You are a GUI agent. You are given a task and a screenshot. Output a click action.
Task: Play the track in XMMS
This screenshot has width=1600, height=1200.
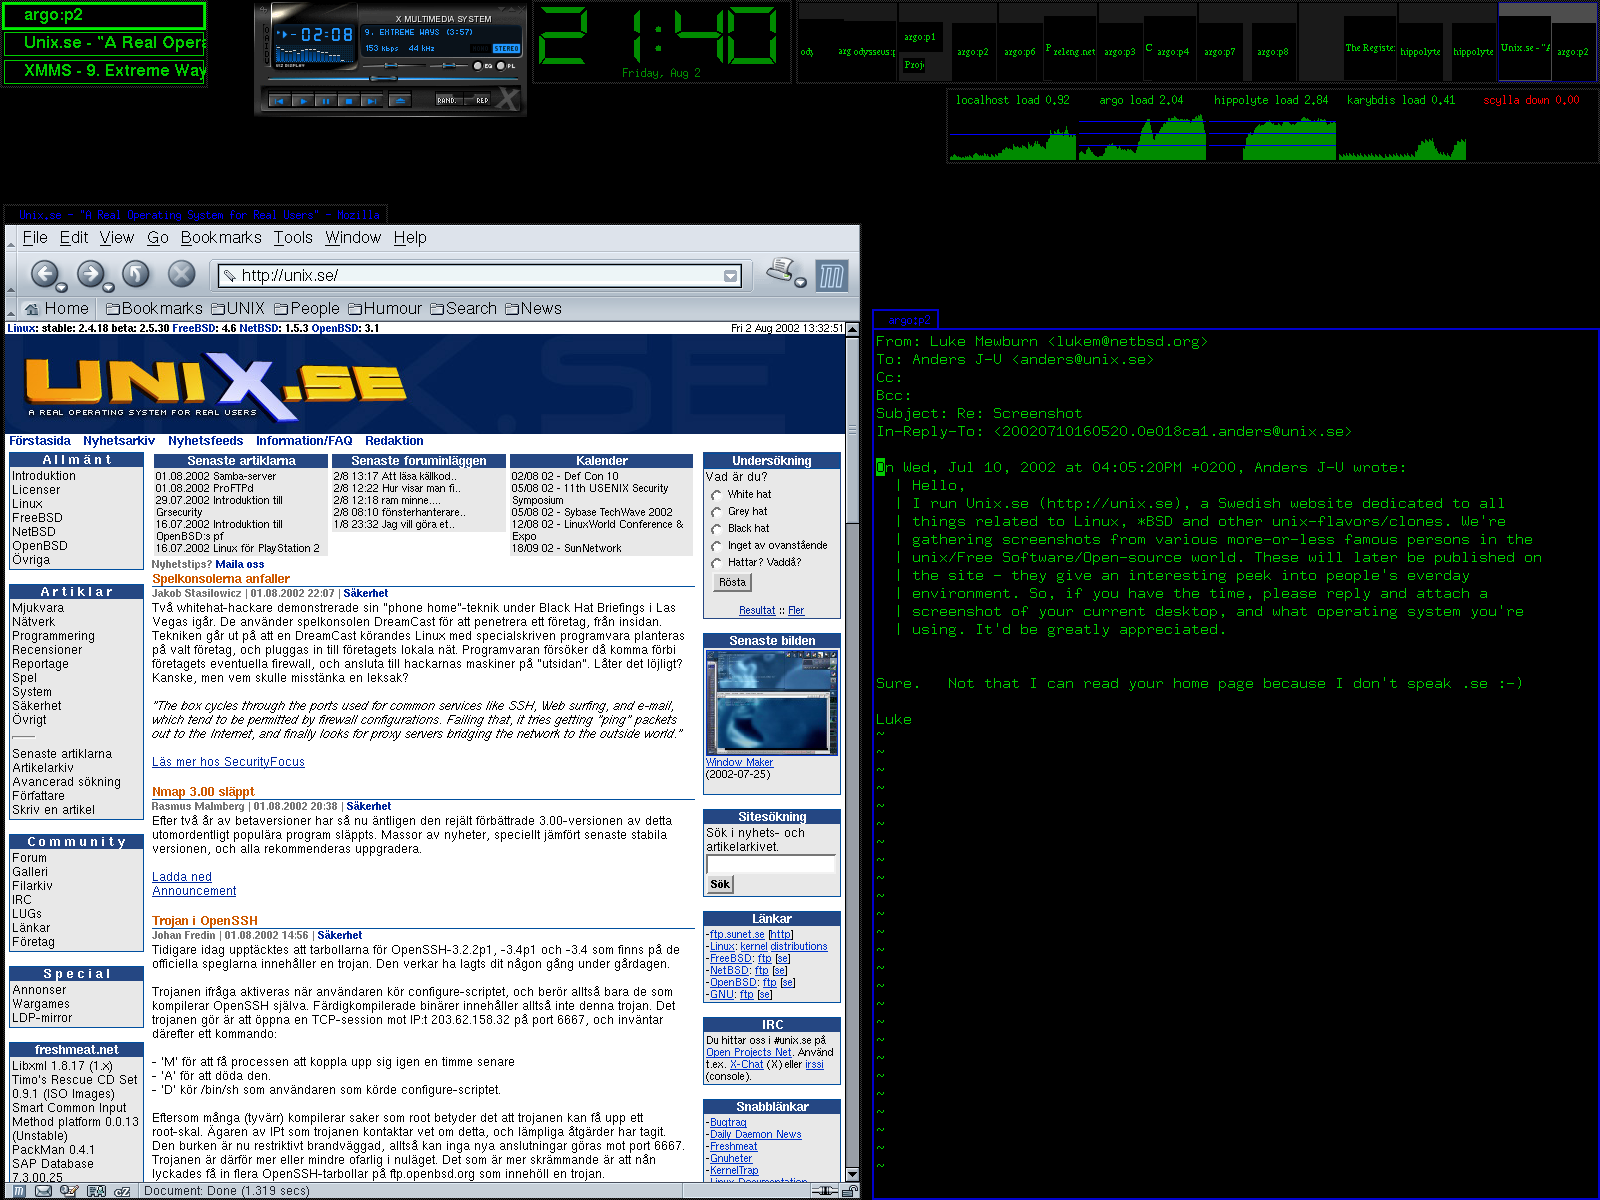303,100
